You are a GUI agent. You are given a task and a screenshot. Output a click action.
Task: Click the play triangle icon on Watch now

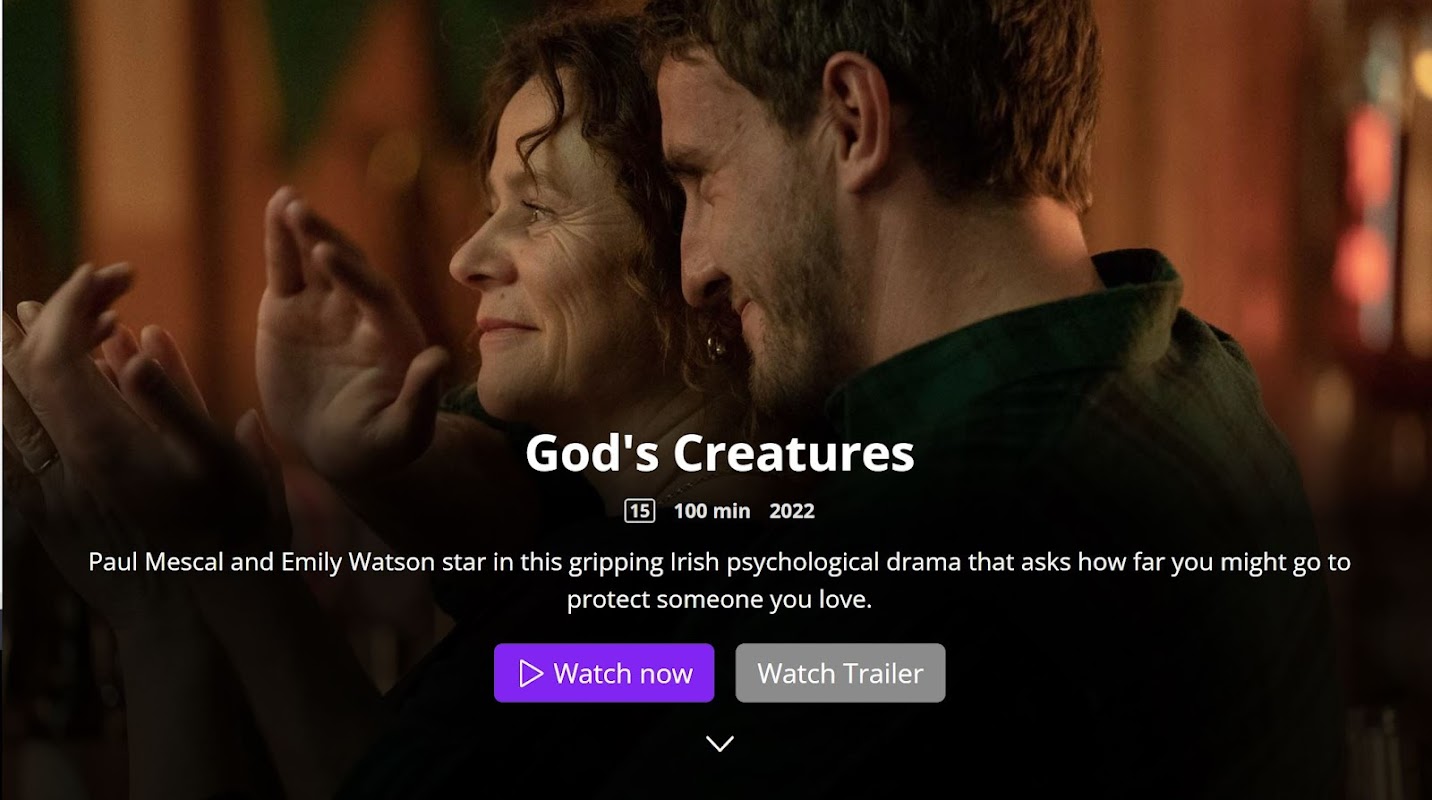(531, 673)
